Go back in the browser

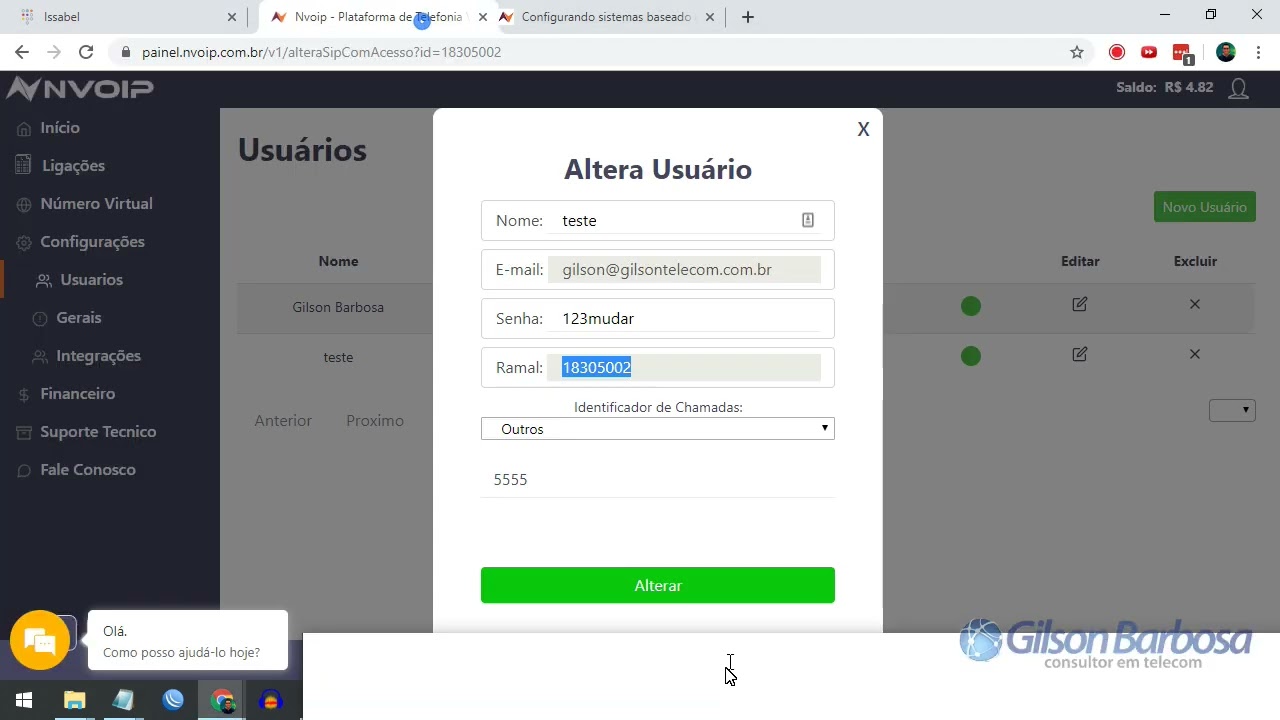[22, 52]
